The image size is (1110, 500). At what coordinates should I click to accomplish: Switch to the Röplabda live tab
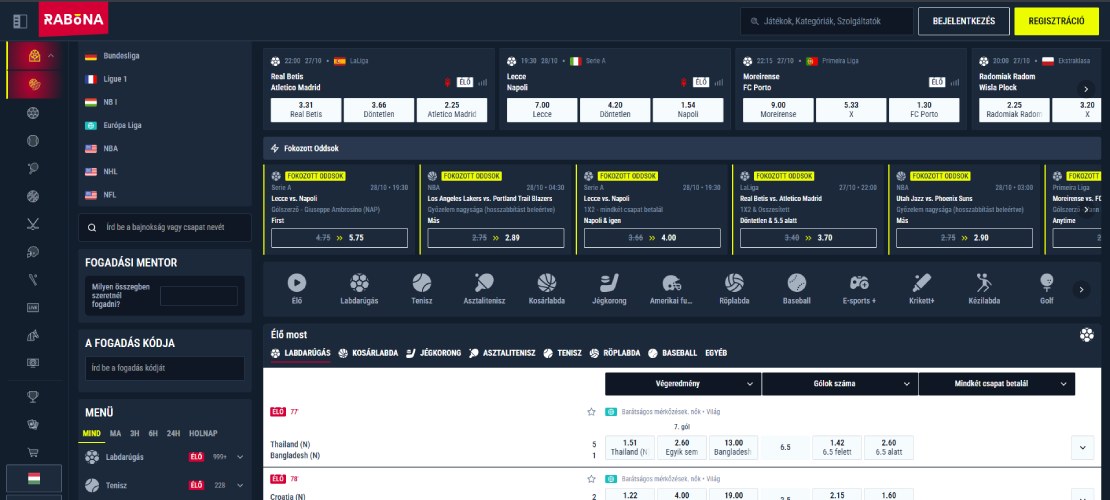point(614,353)
